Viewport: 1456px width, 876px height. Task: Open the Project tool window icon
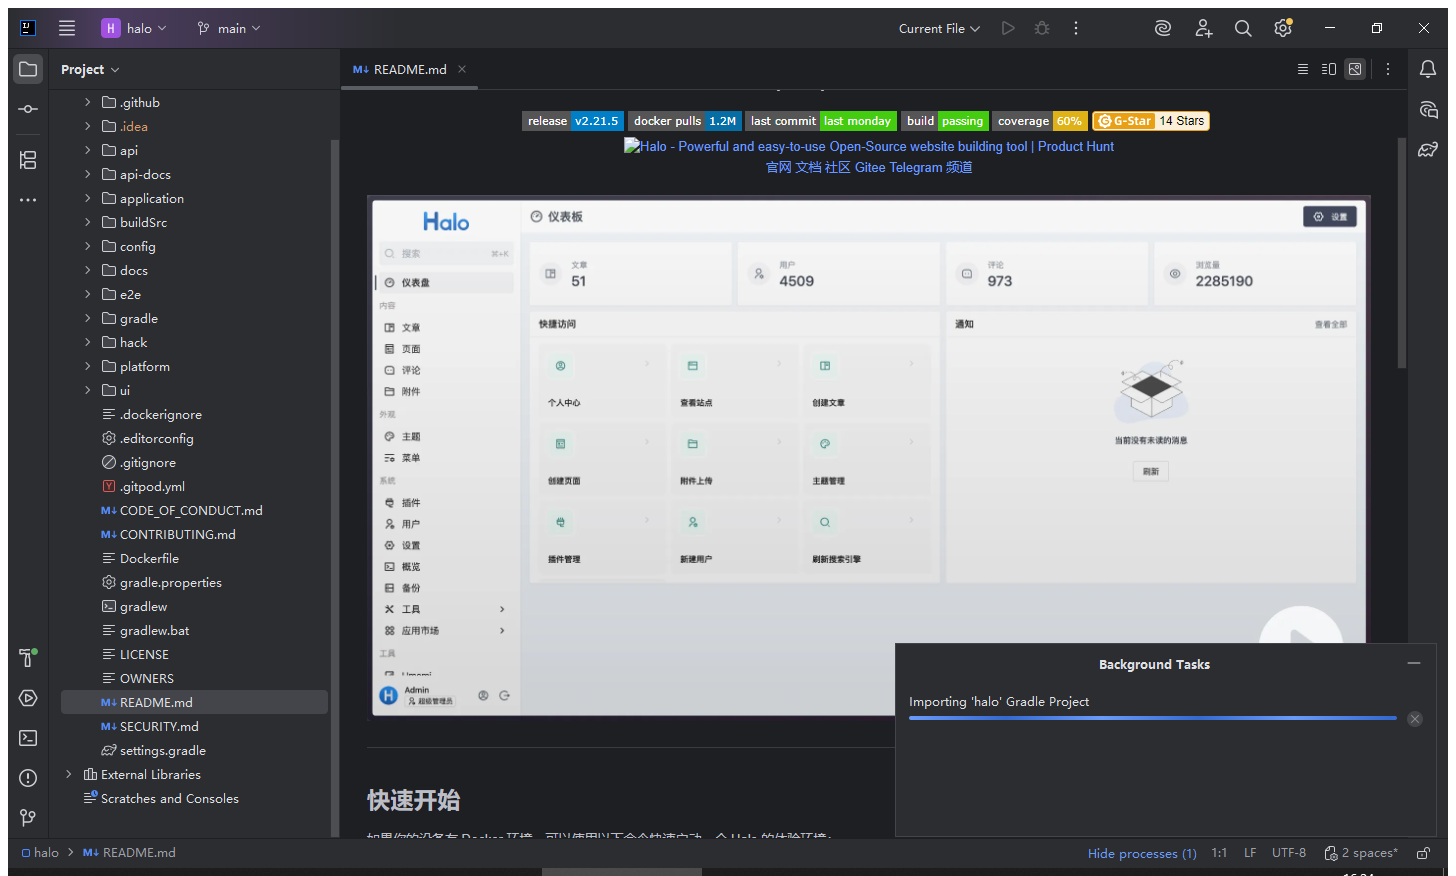(28, 69)
